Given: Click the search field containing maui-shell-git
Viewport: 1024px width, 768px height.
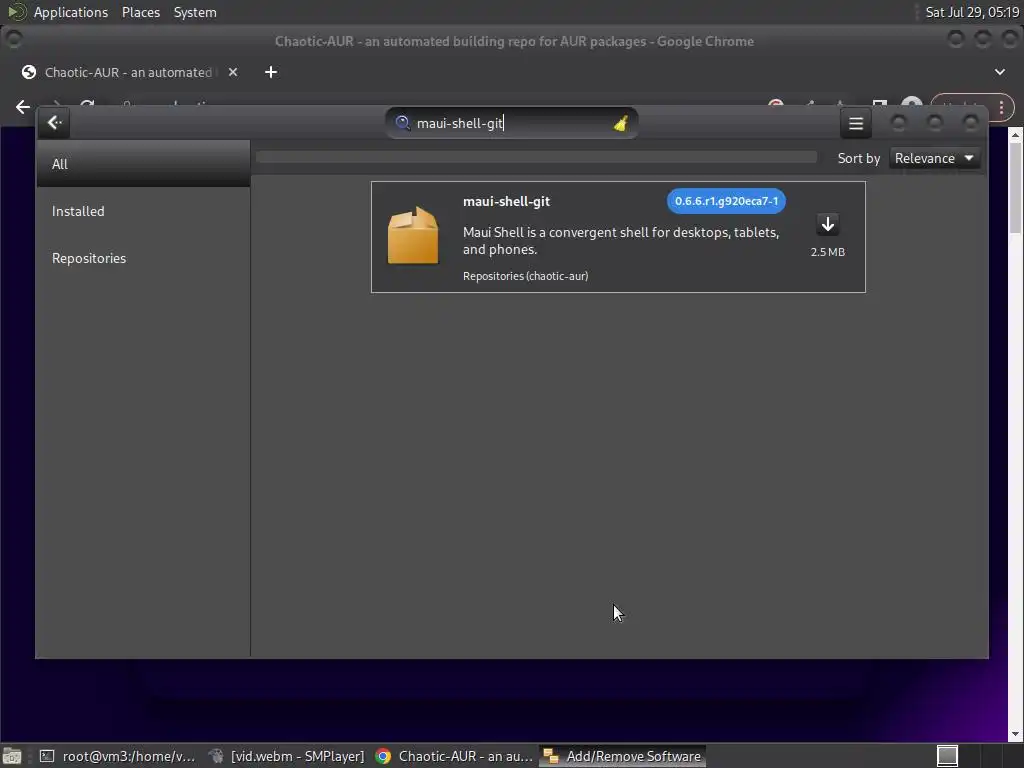Looking at the screenshot, I should pyautogui.click(x=511, y=123).
